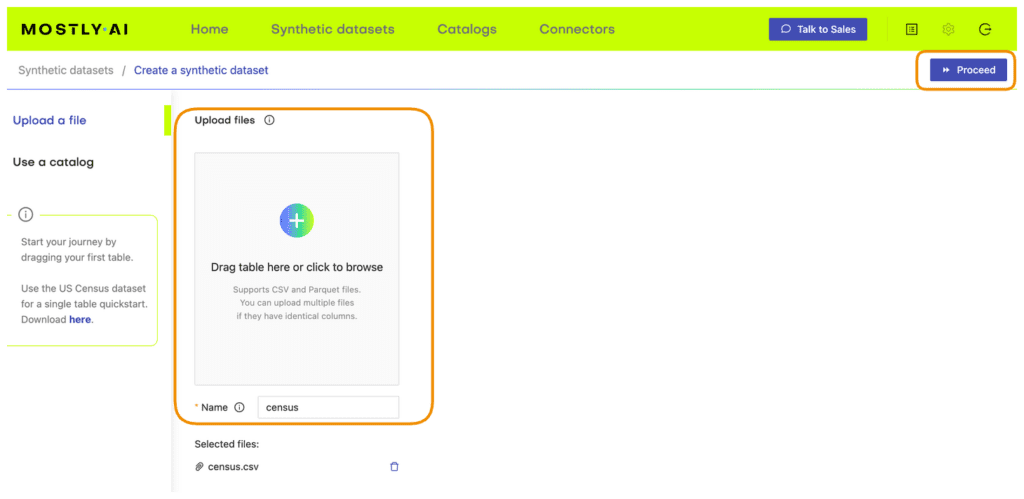Click the Selected files label
The image size is (1024, 499).
227,444
